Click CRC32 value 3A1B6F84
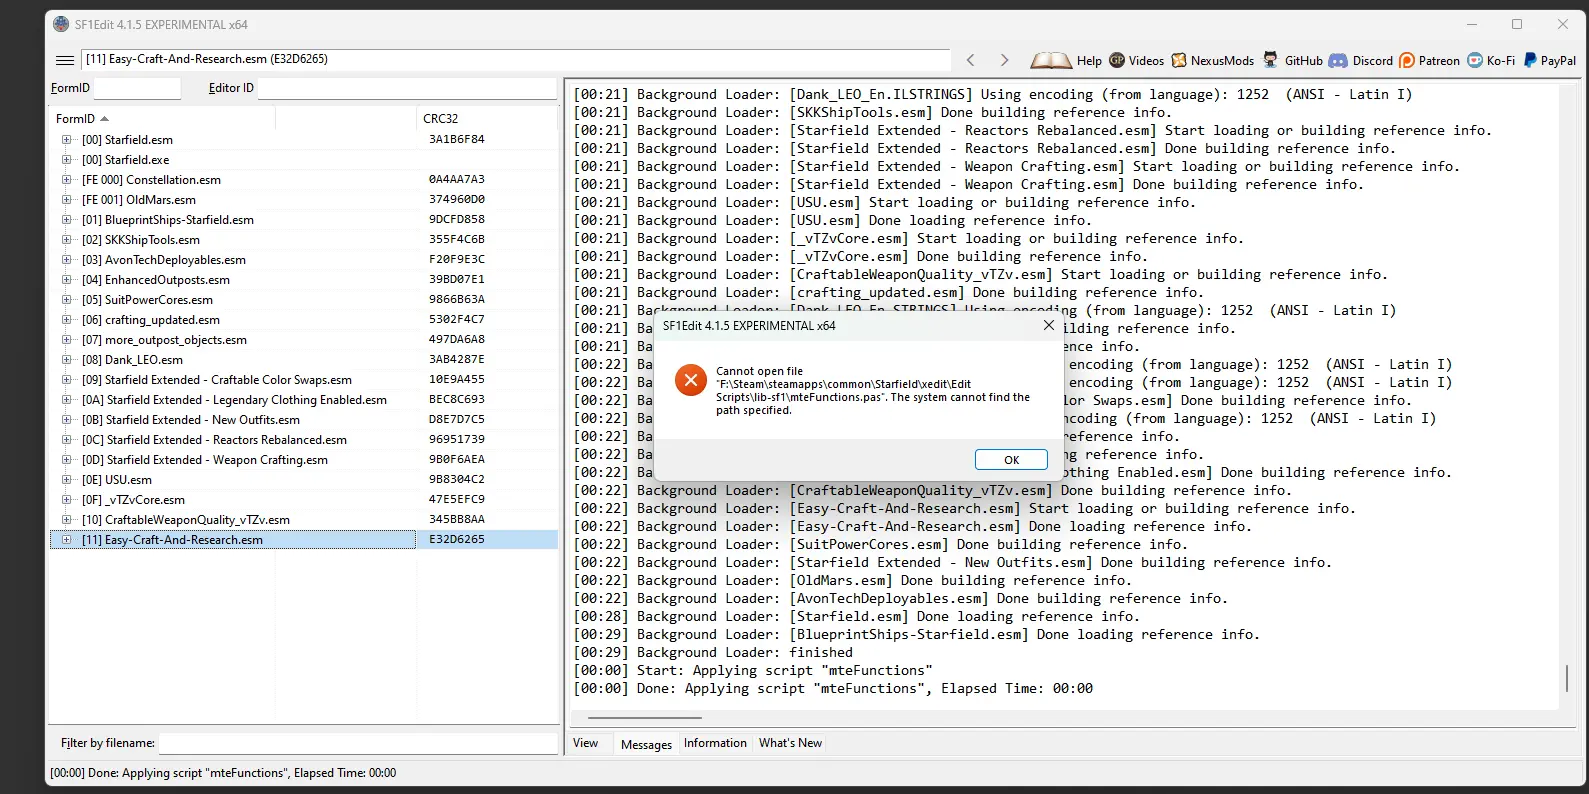This screenshot has height=794, width=1589. [456, 139]
